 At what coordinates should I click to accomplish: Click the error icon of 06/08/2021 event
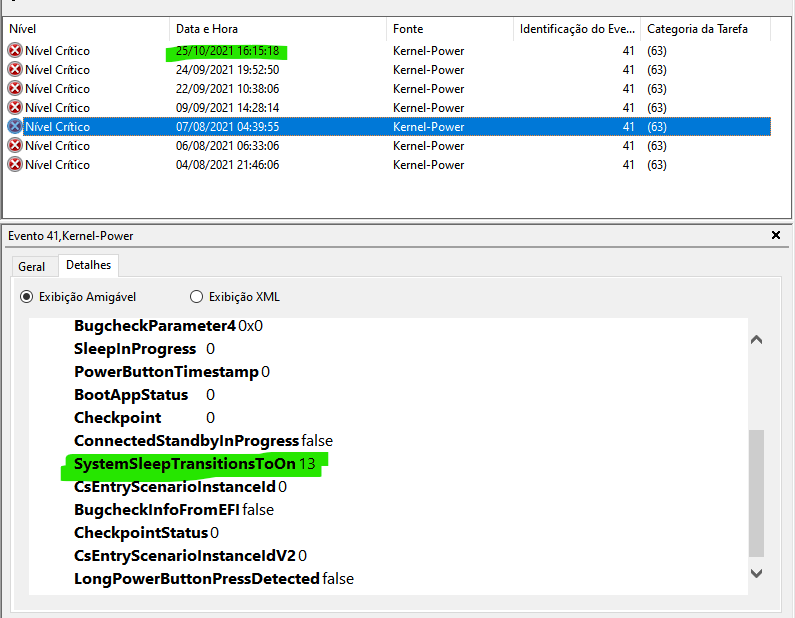coord(15,146)
